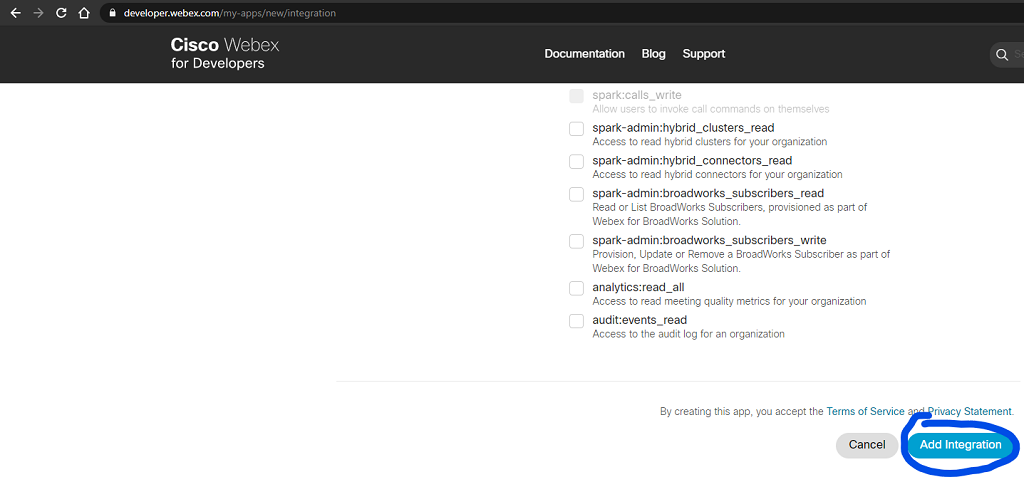The width and height of the screenshot is (1024, 477).
Task: Go to the Blog menu item
Action: tap(653, 54)
